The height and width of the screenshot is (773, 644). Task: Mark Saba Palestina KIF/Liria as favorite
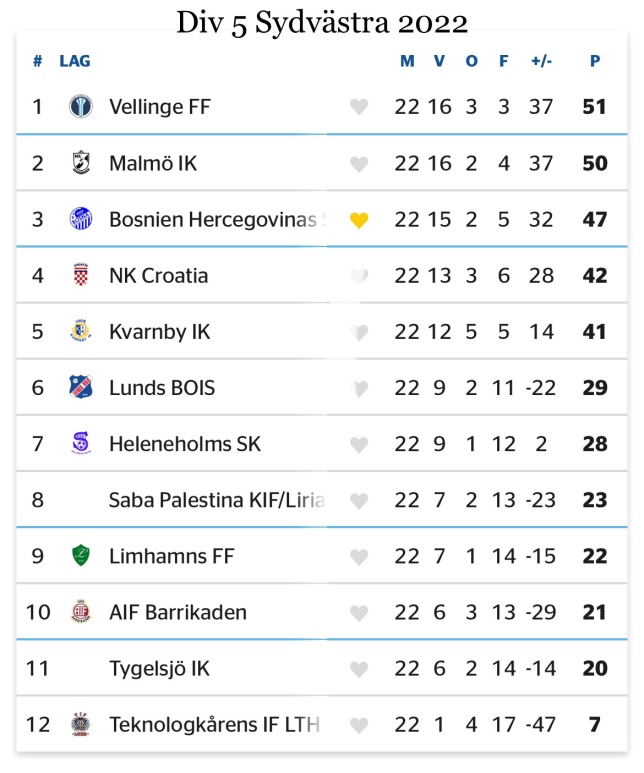click(359, 501)
